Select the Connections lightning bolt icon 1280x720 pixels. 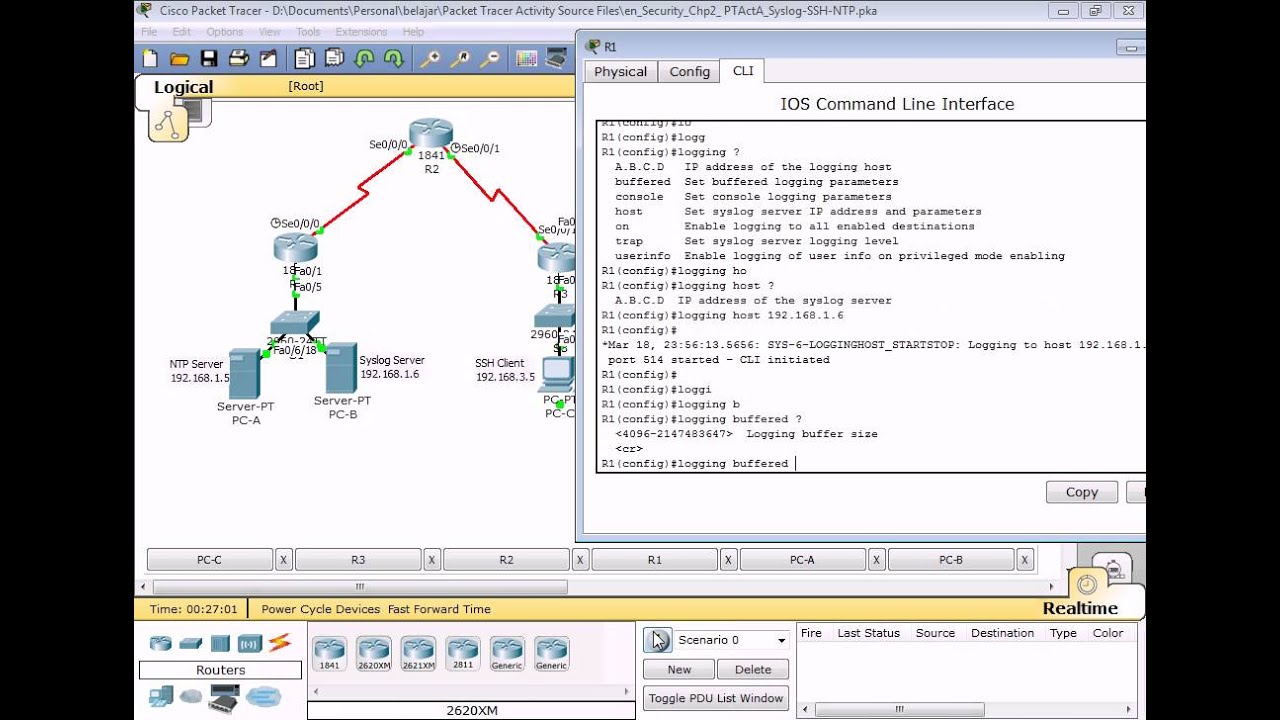coord(279,642)
